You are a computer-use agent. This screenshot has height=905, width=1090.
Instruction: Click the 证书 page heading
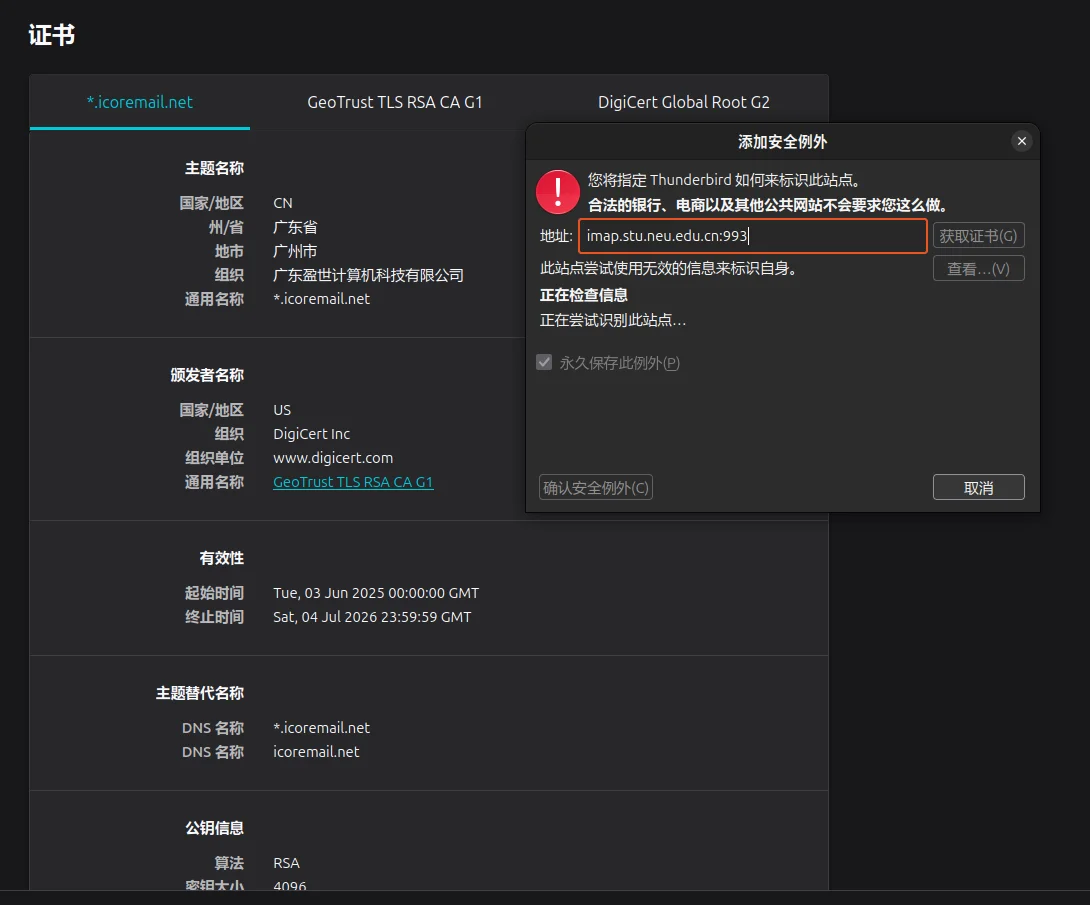(x=51, y=33)
